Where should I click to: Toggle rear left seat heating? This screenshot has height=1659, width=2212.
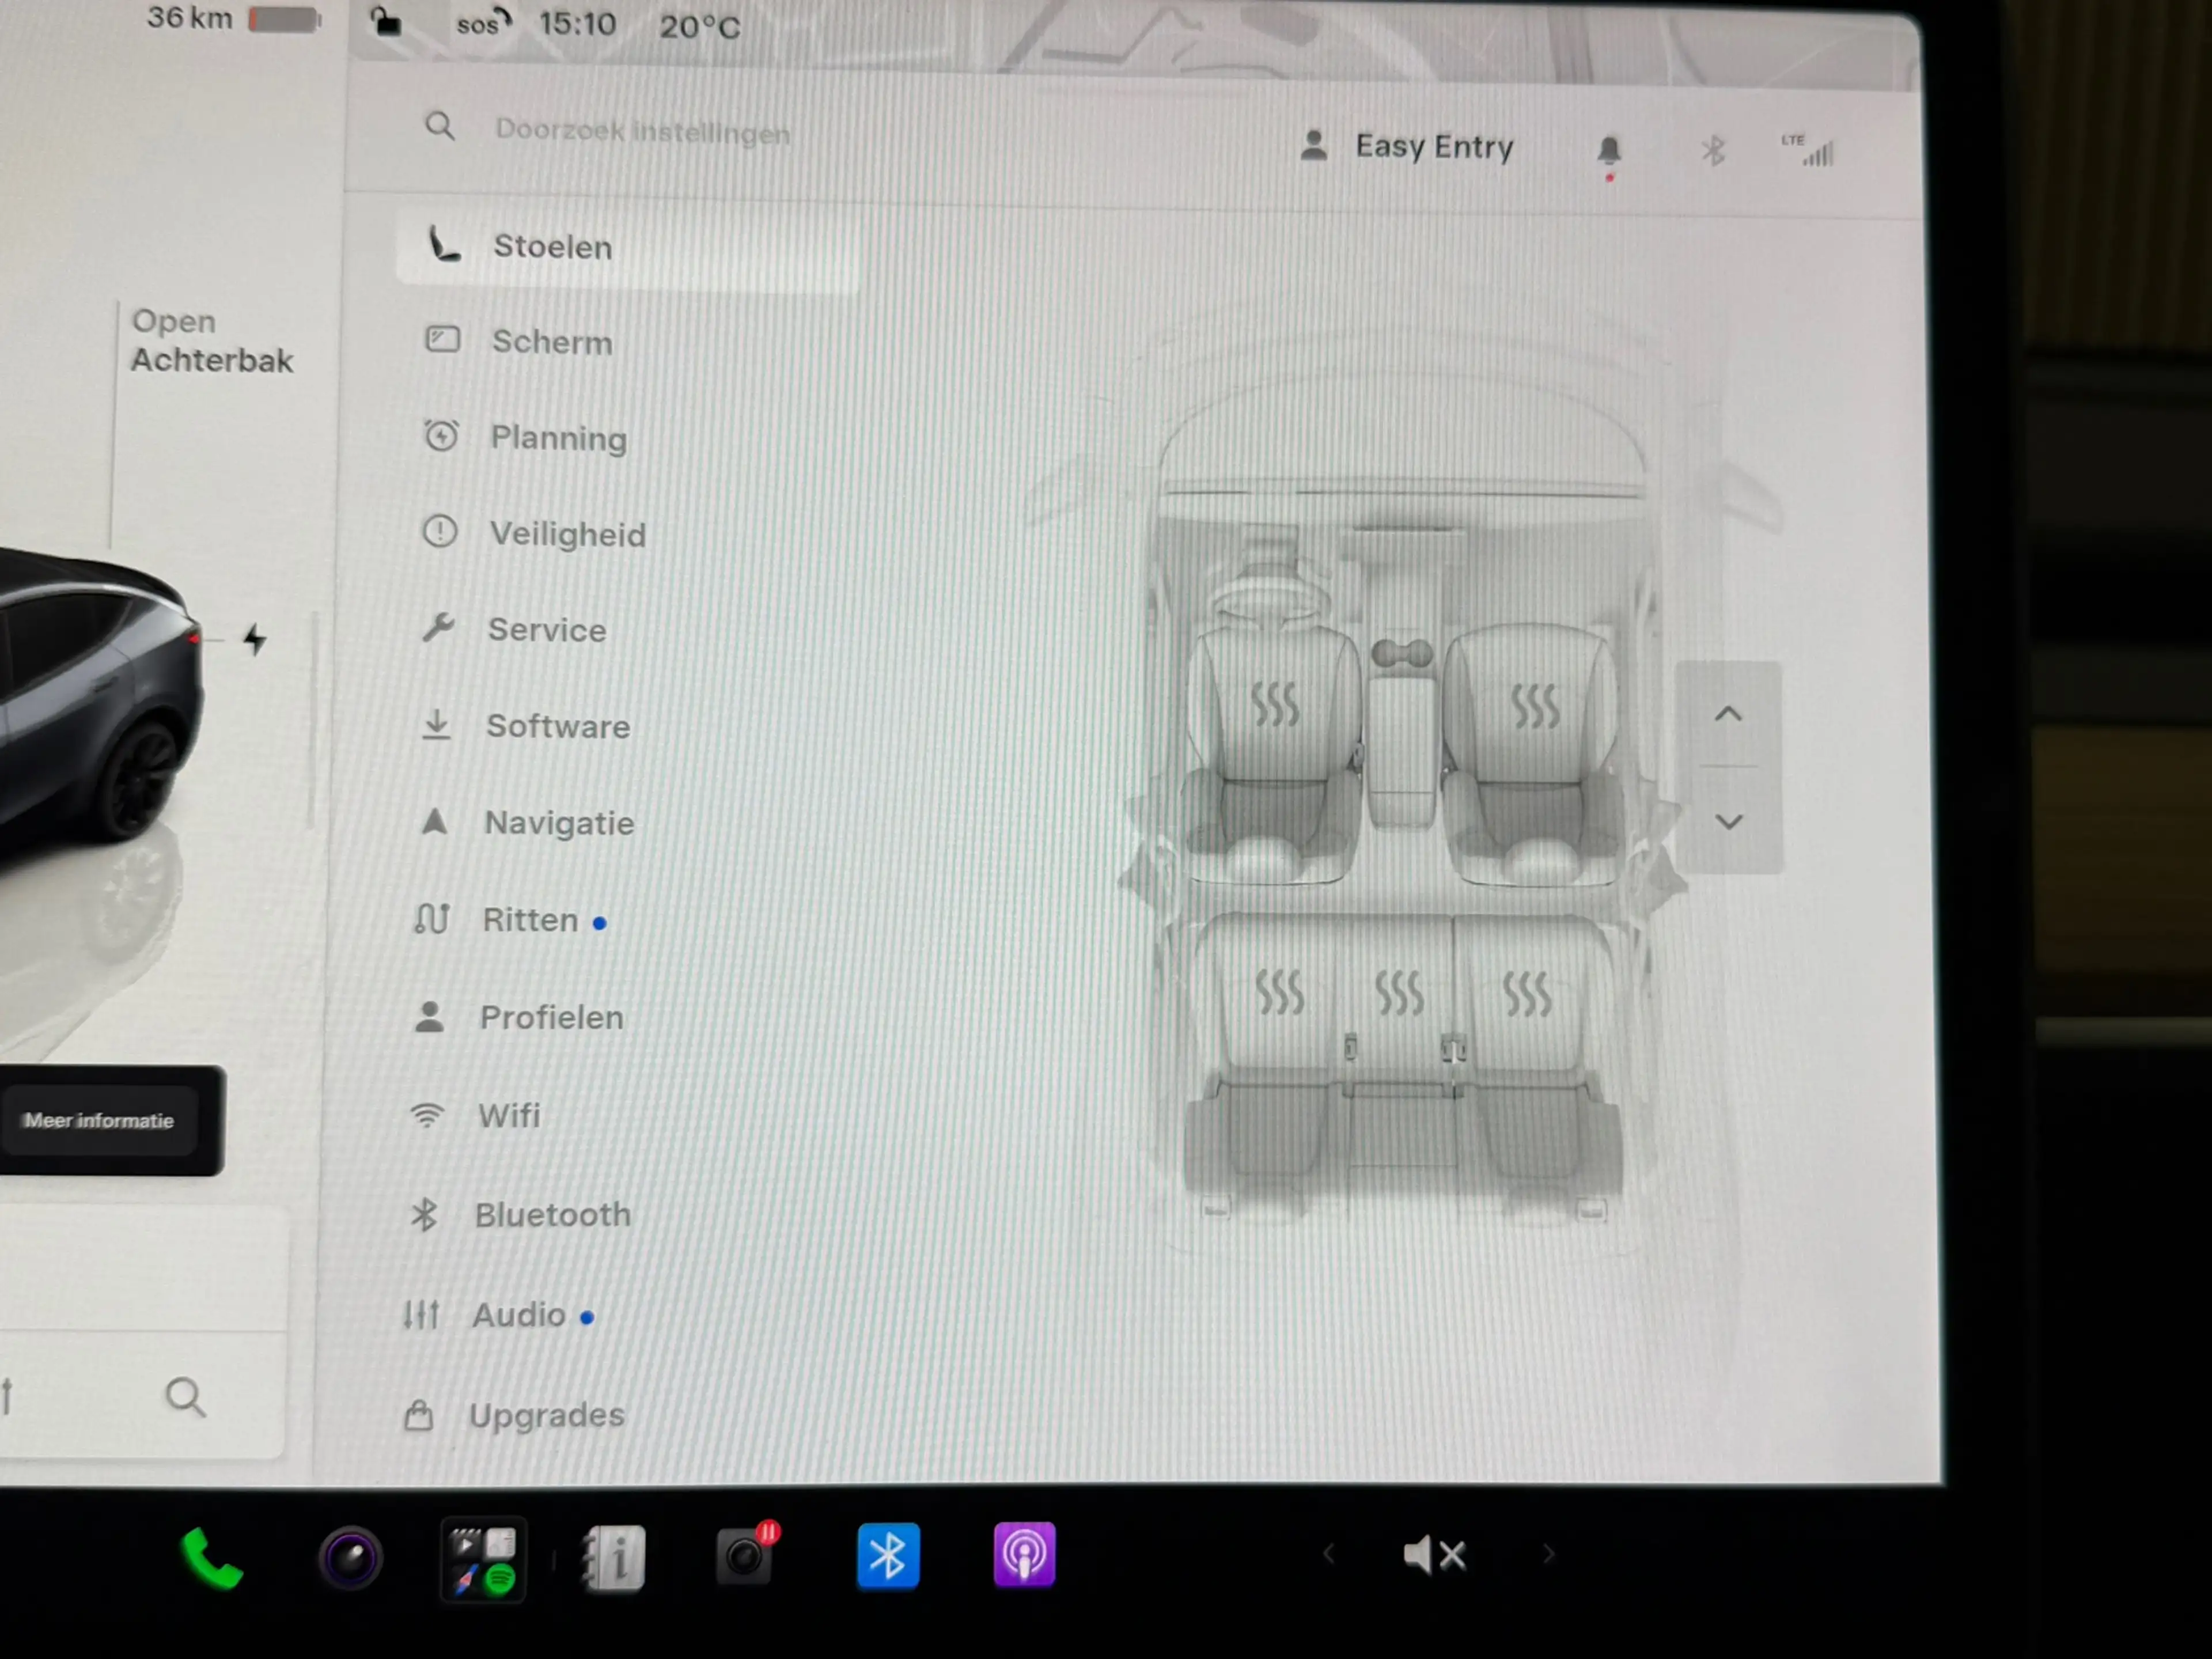click(x=1279, y=992)
